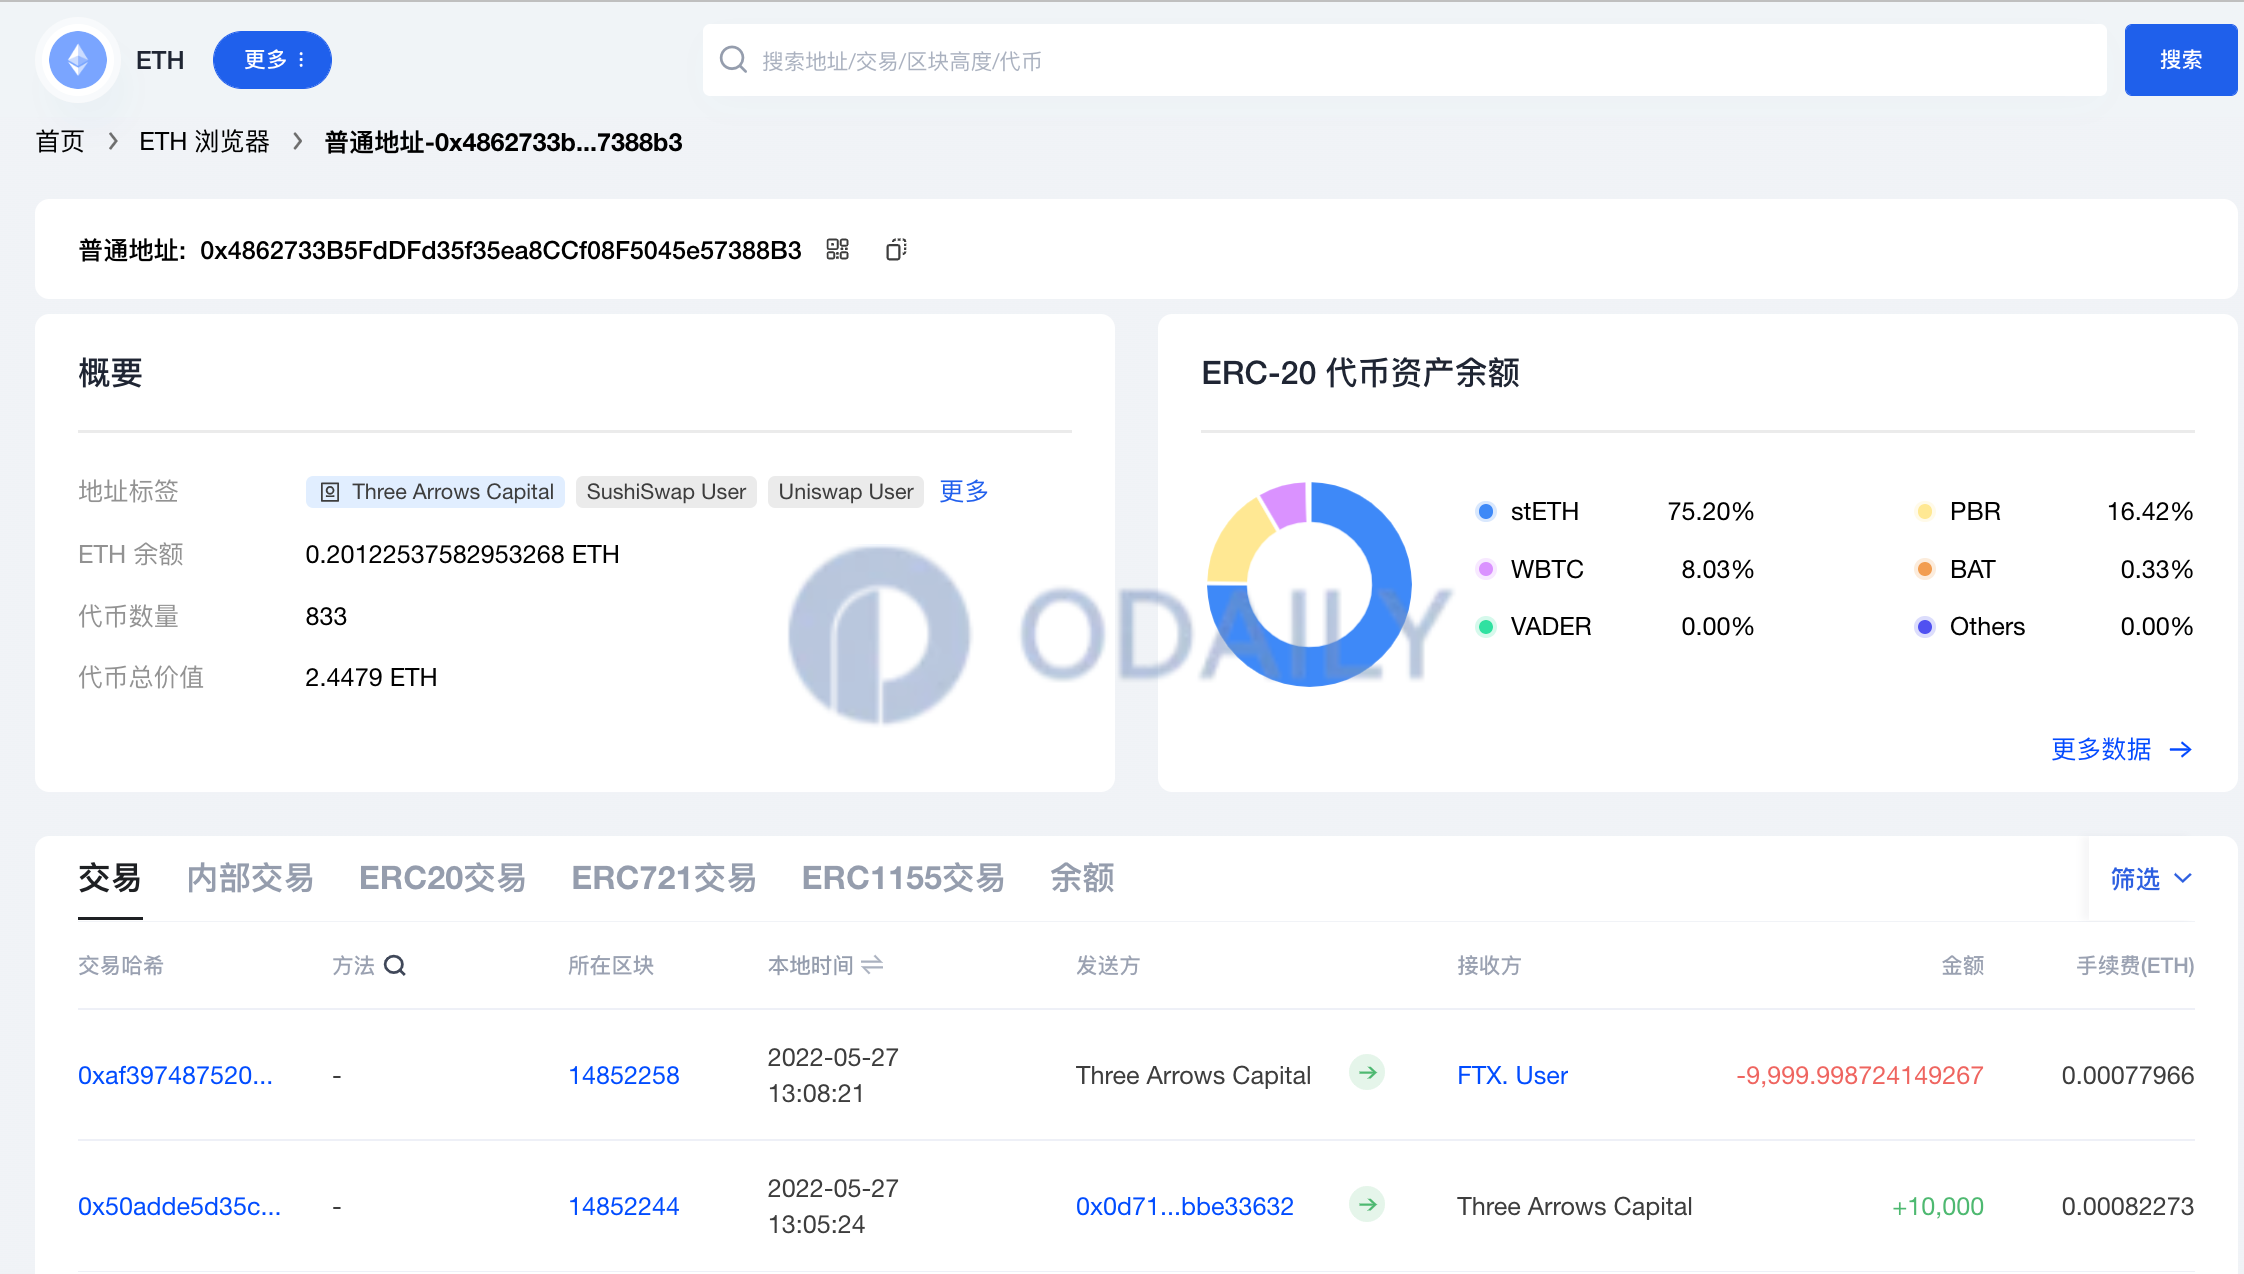Open the 筛选 filter dropdown

coord(2151,879)
